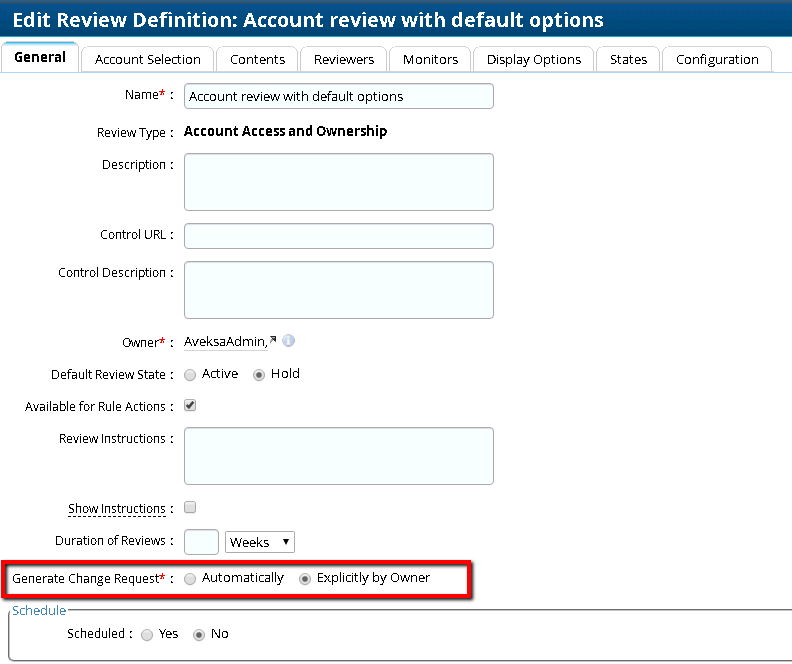
Task: Click the AveksaAdmin owner link
Action: 224,342
